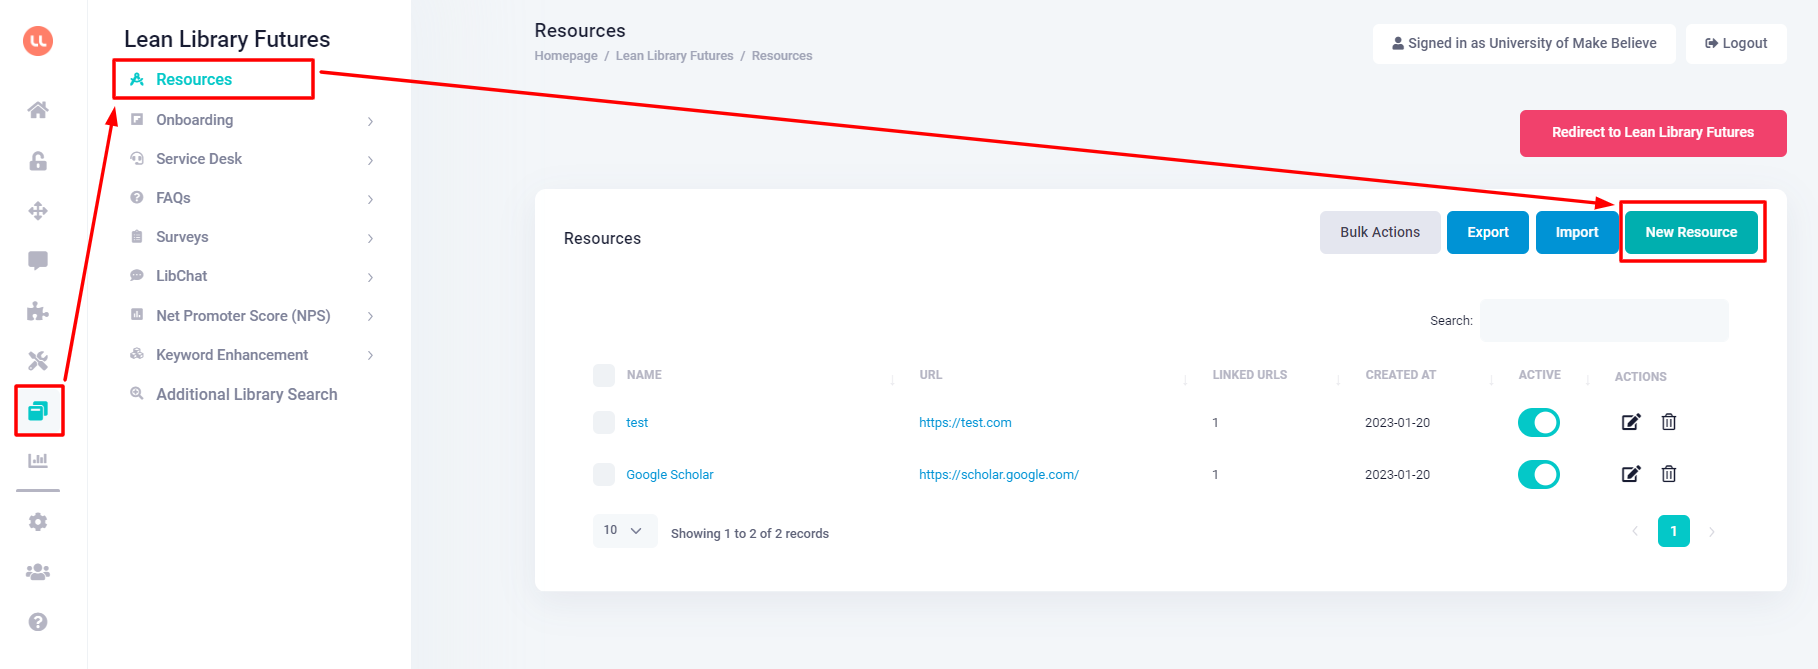Open Net Promoter Score (NPS) menu item
Image resolution: width=1818 pixels, height=669 pixels.
(243, 316)
